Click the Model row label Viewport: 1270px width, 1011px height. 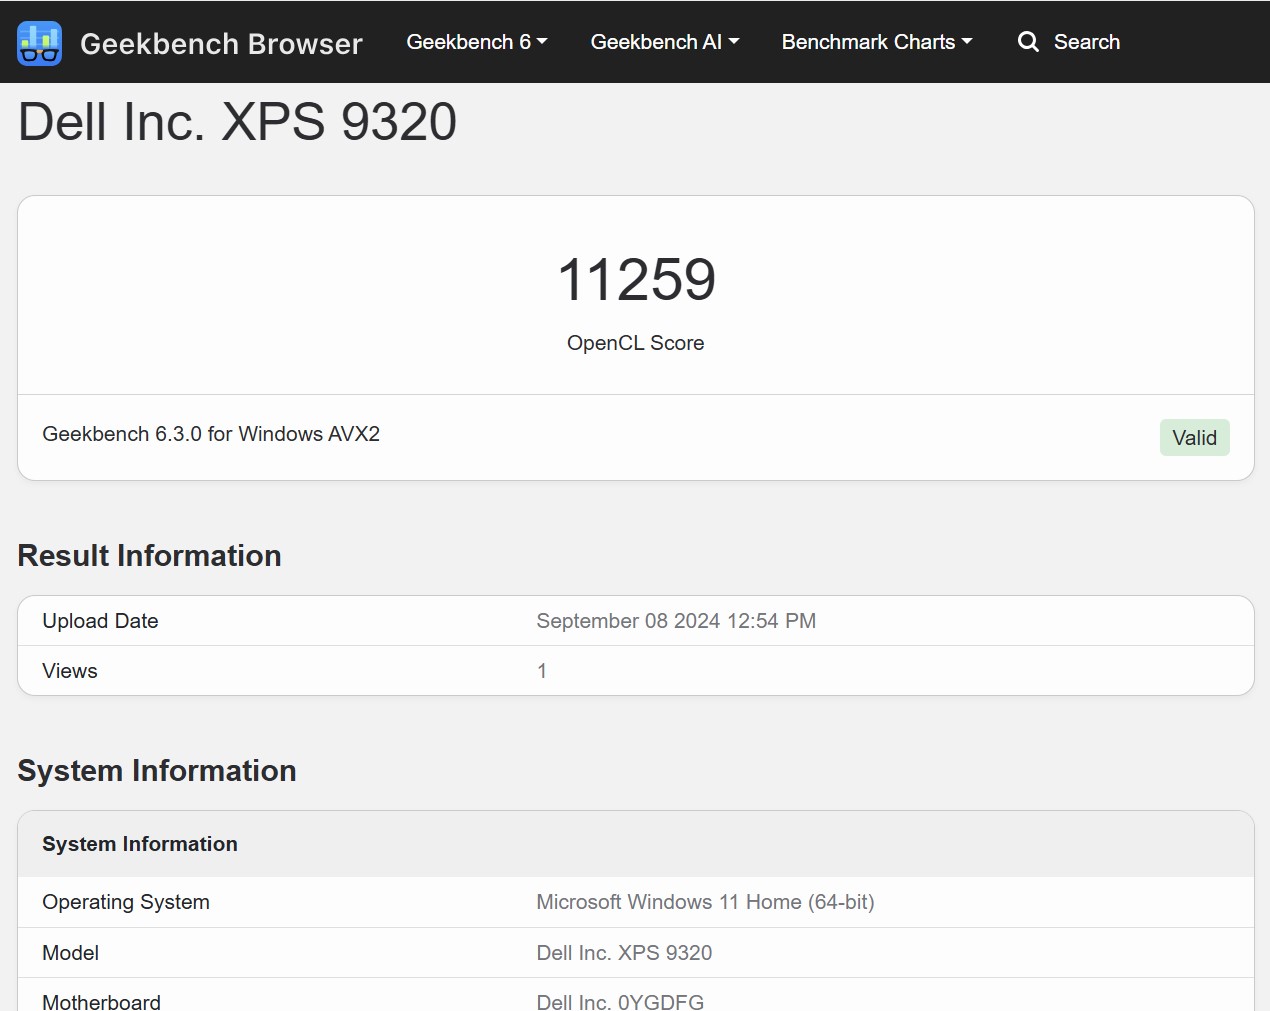pos(71,953)
